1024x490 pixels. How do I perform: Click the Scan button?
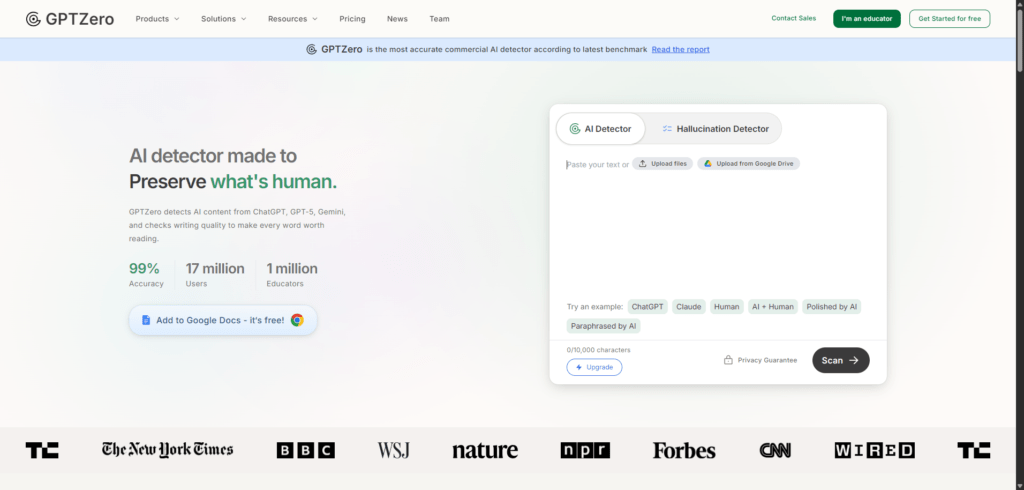pos(840,360)
